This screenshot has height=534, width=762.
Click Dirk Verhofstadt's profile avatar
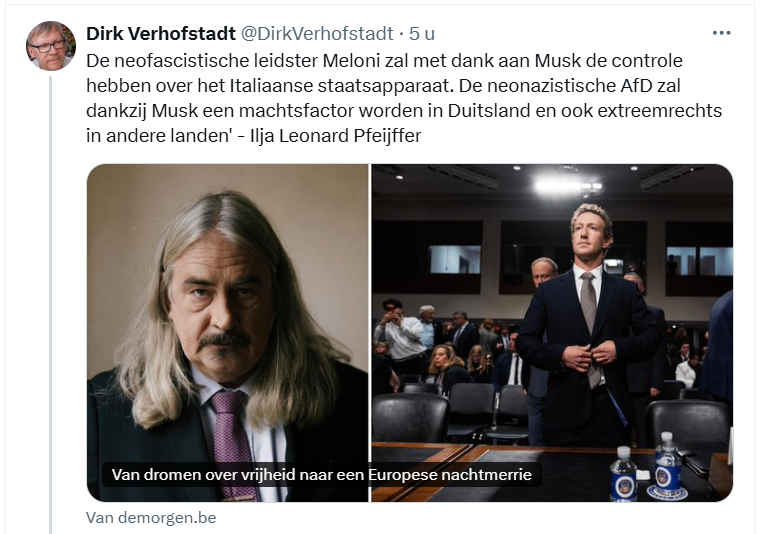51,46
